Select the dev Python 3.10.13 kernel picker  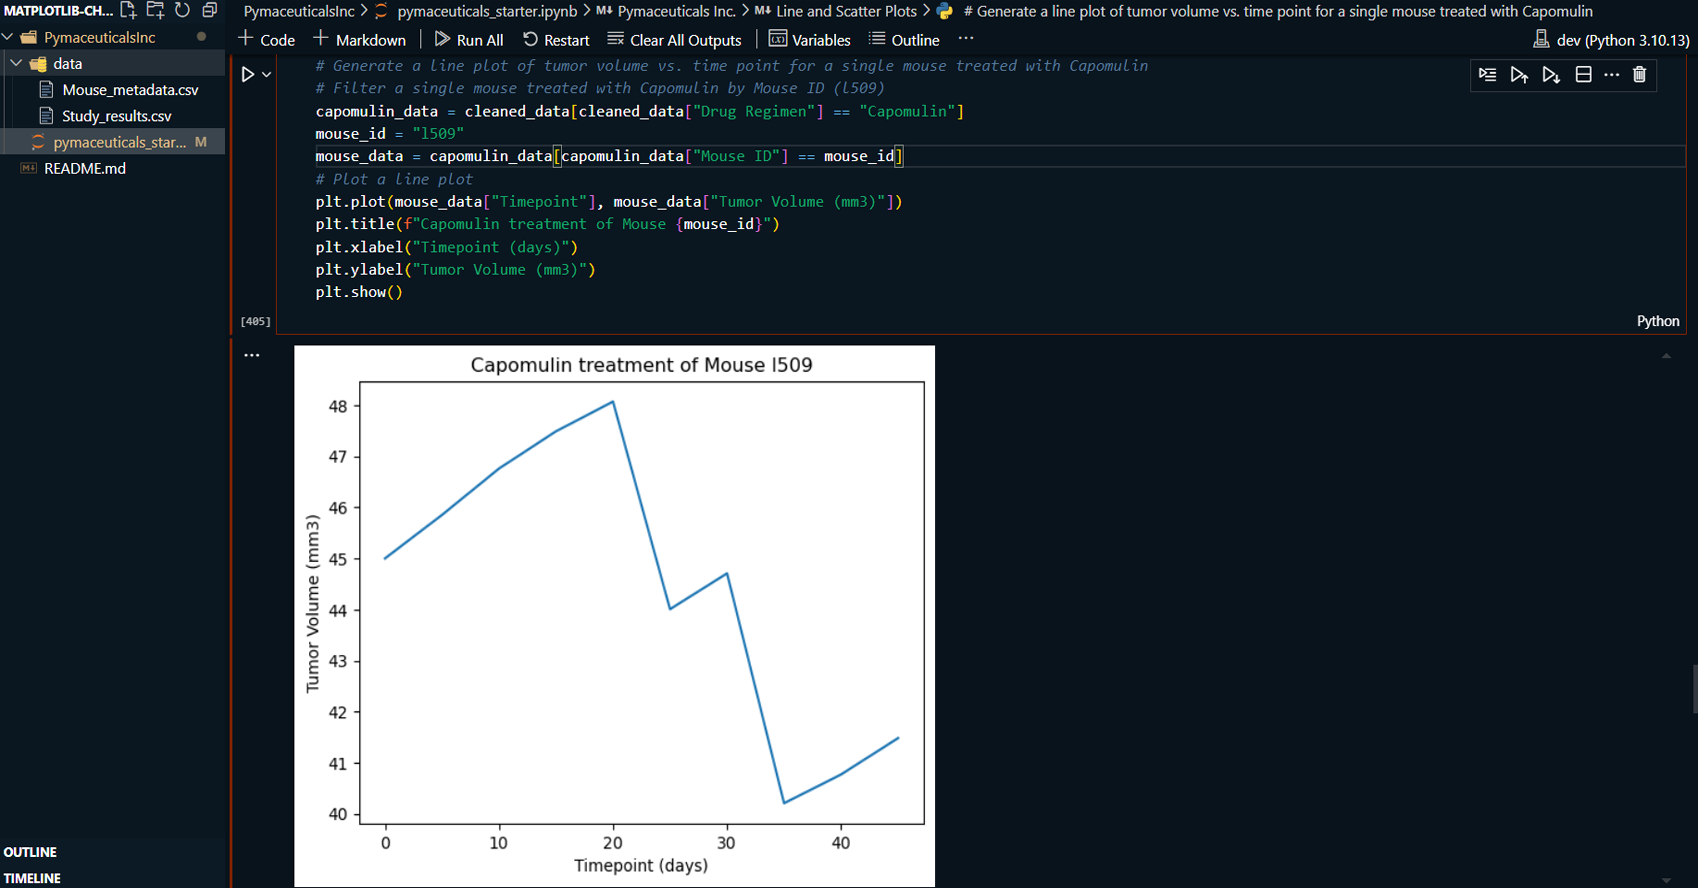pos(1611,40)
